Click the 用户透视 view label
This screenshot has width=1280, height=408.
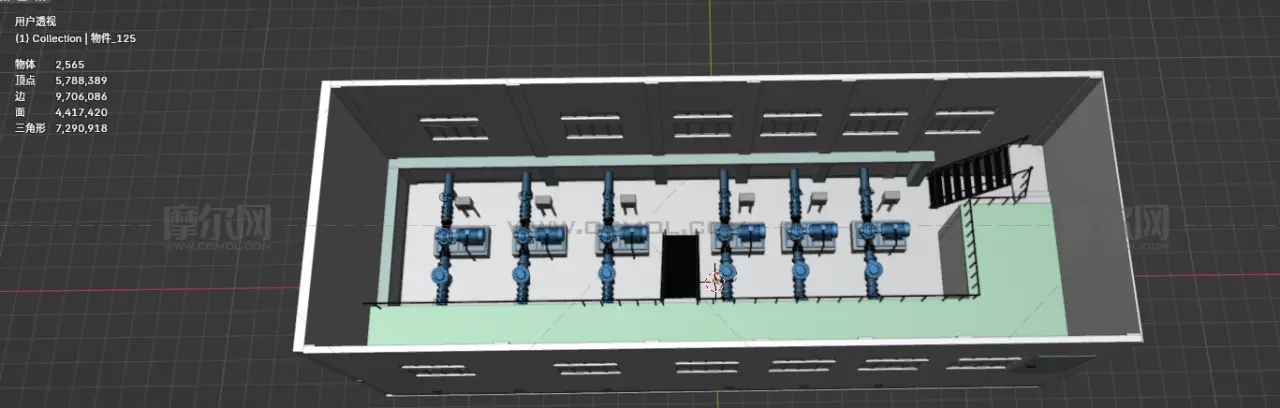pyautogui.click(x=36, y=20)
